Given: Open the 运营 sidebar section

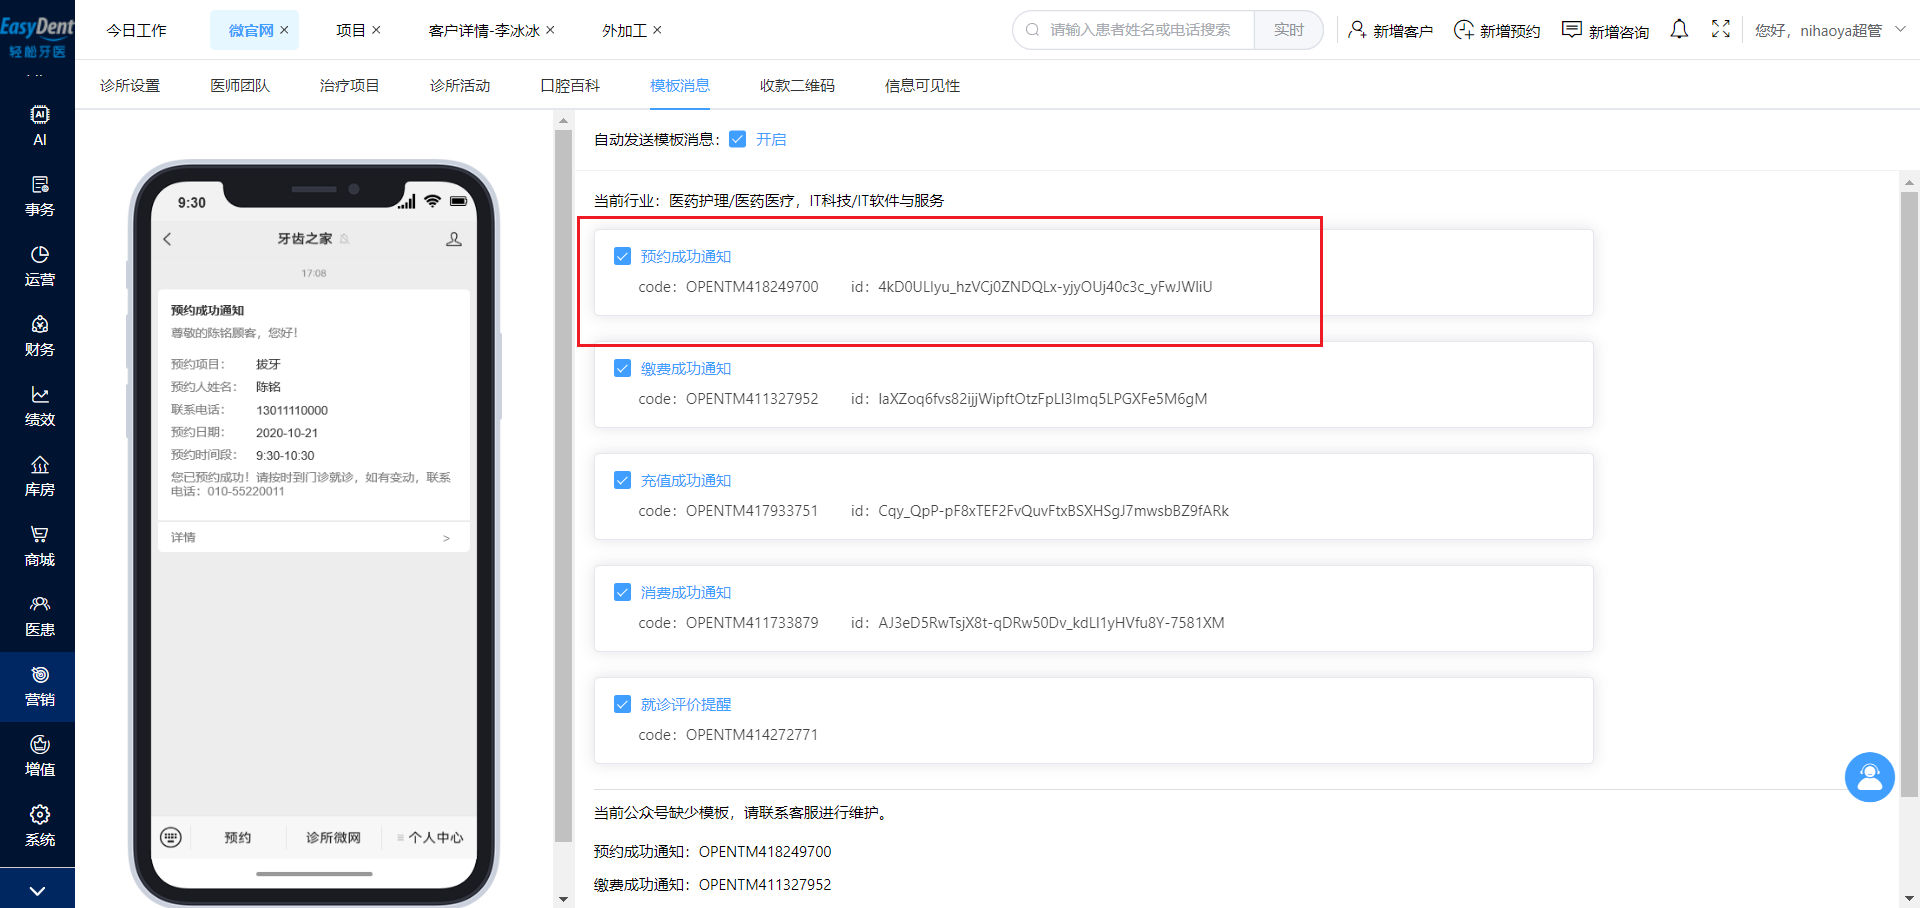Looking at the screenshot, I should pos(39,266).
